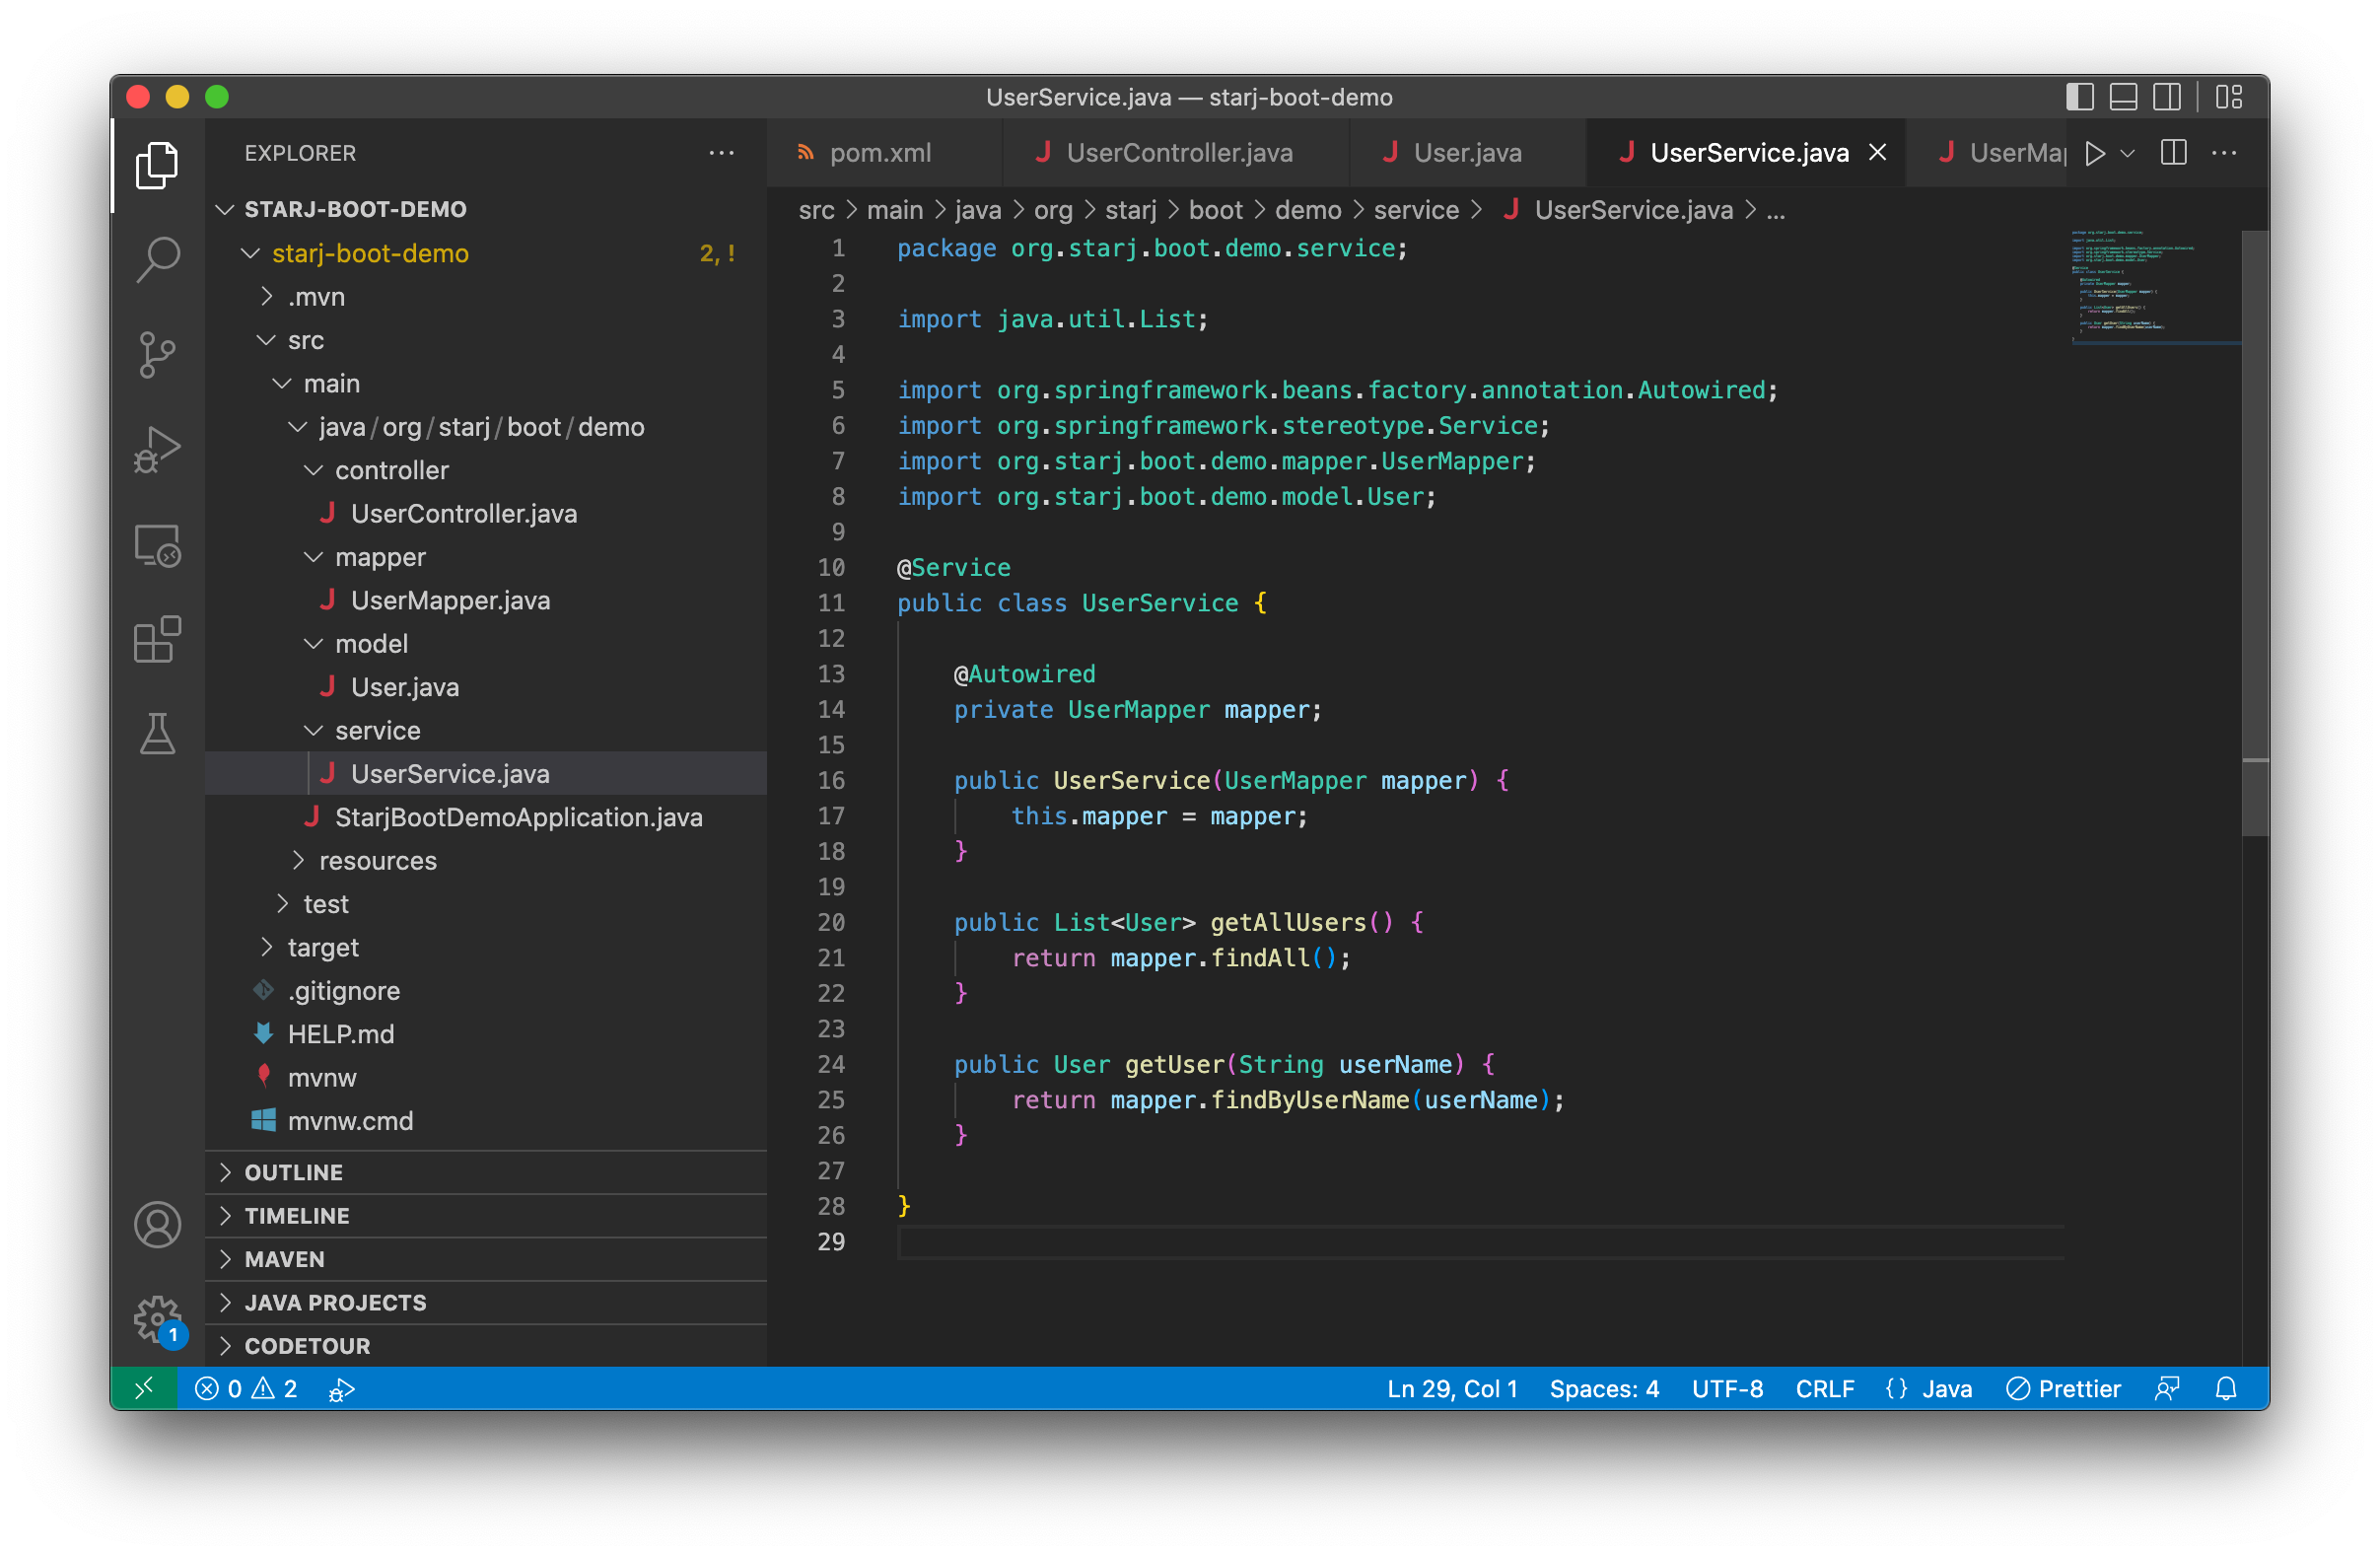
Task: Click the CRLF line ending button
Action: pos(1824,1389)
